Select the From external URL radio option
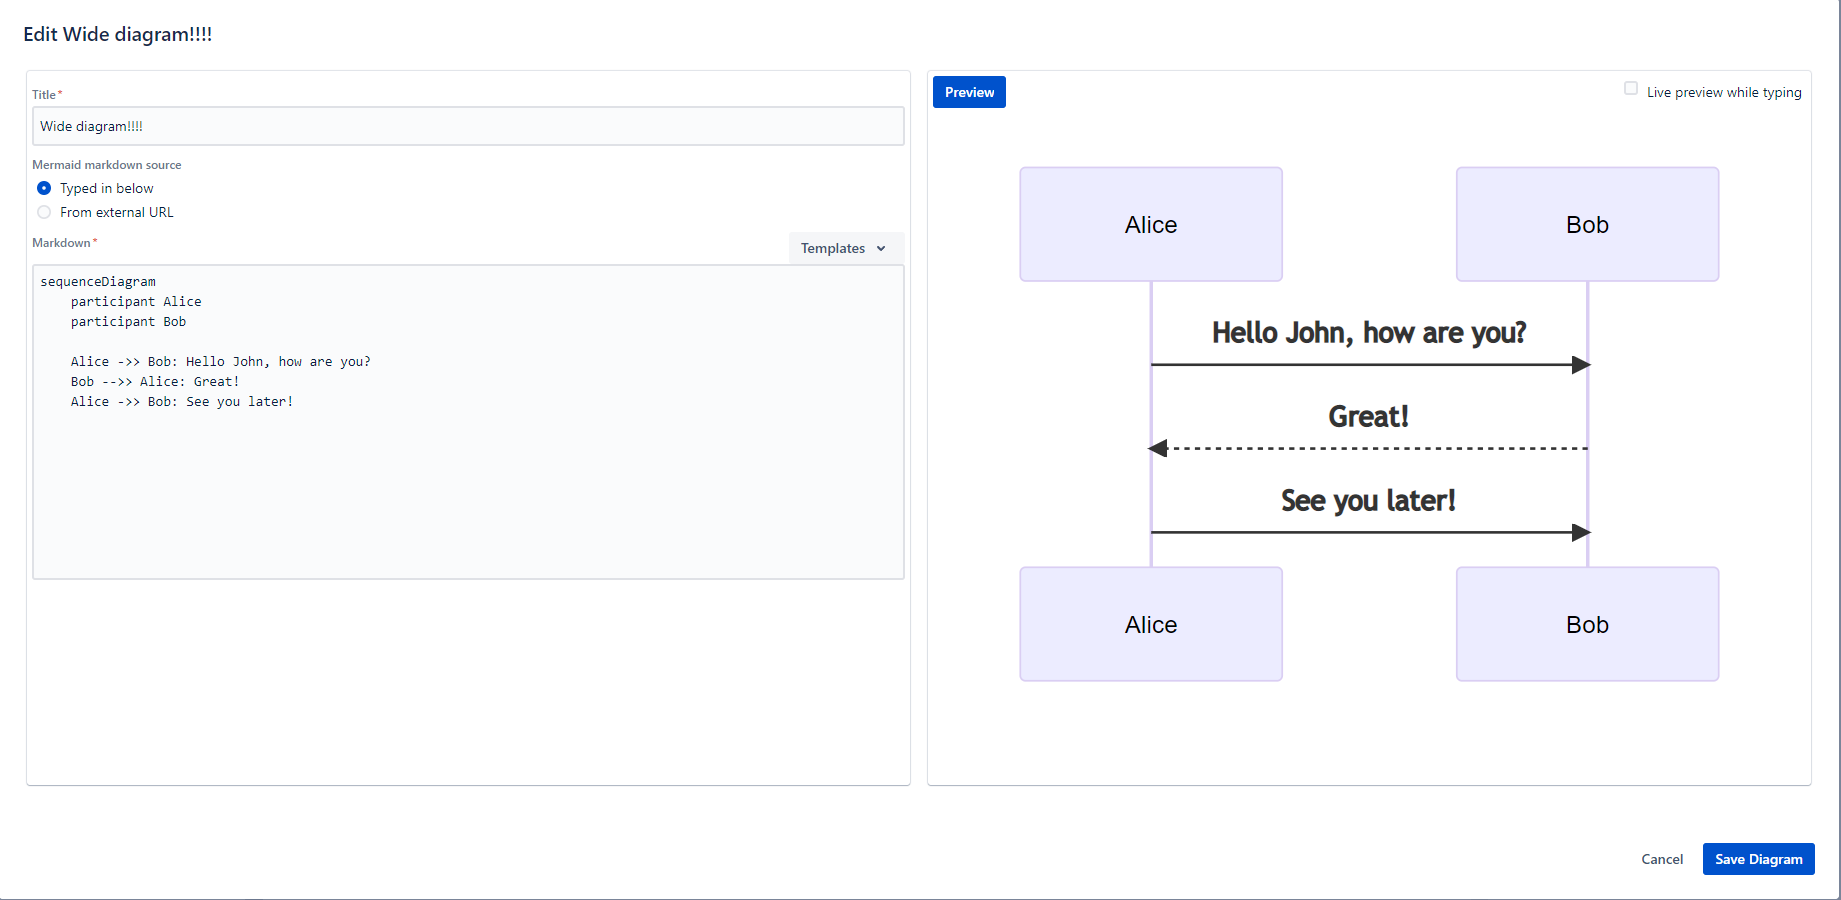Screen dimensions: 1841x900 click(x=44, y=212)
